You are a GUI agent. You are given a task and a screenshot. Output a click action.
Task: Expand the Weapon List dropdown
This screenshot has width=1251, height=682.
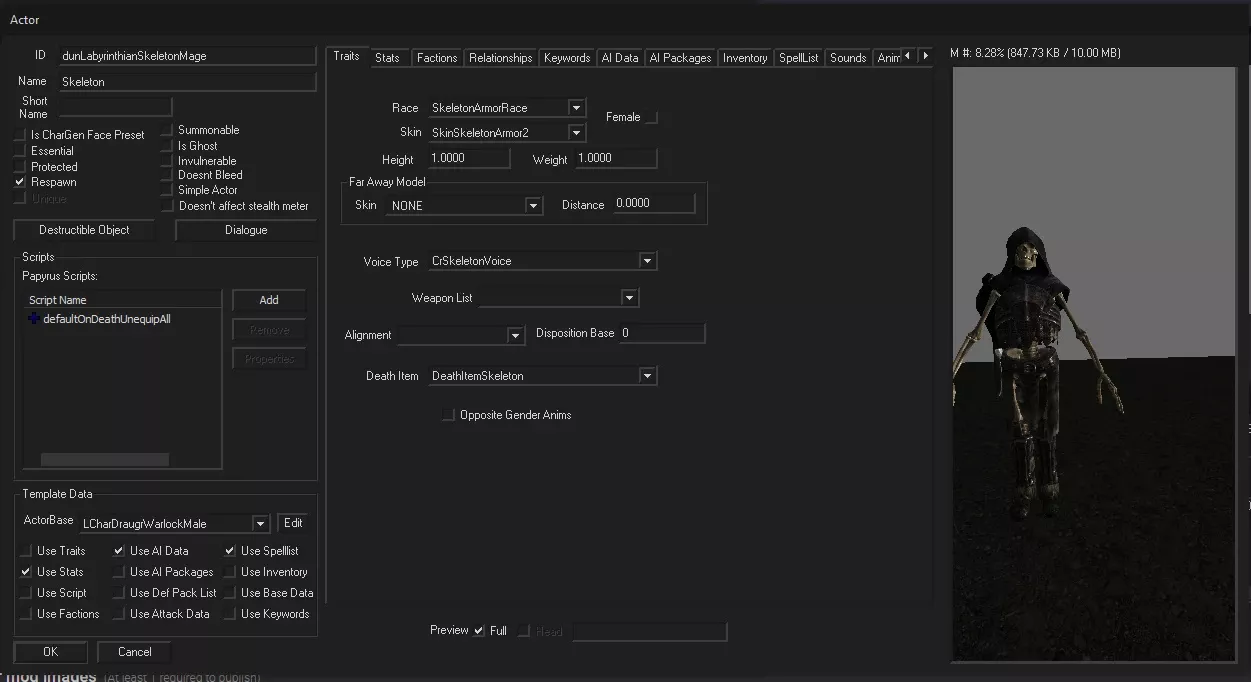[x=629, y=298]
